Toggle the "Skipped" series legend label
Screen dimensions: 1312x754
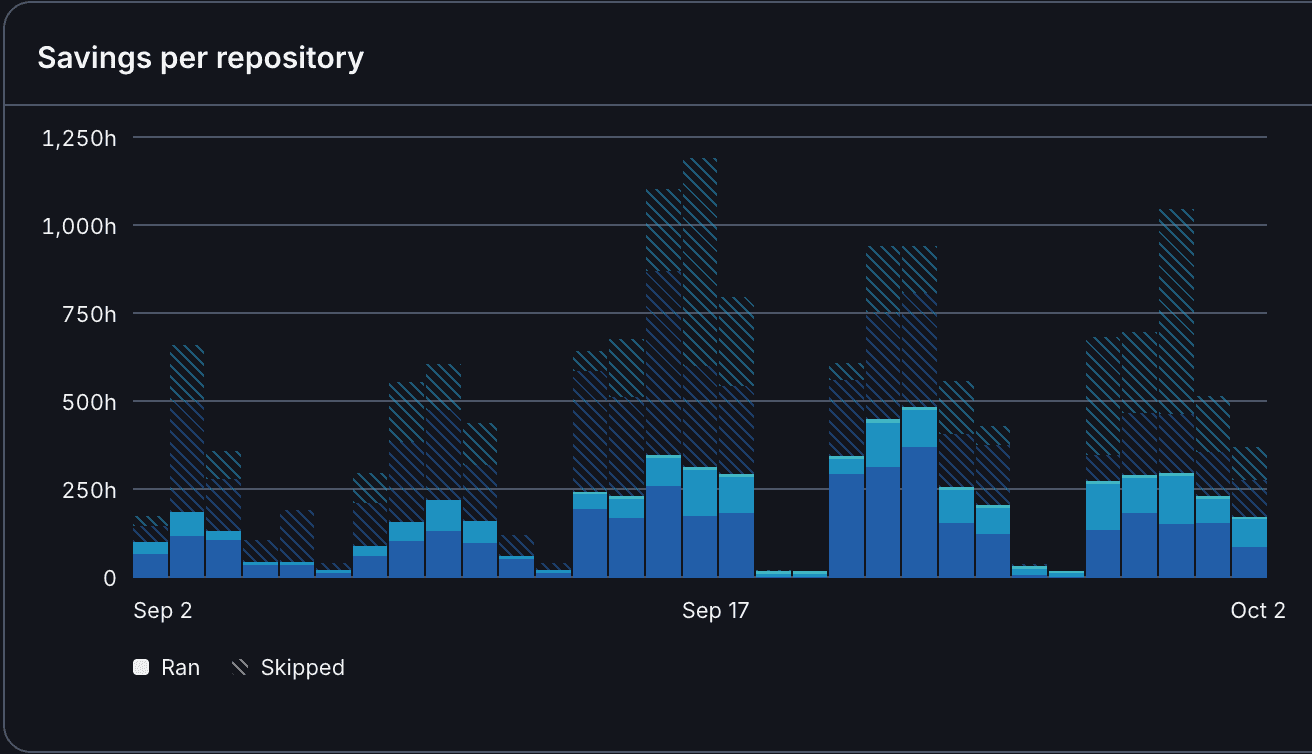pos(302,668)
